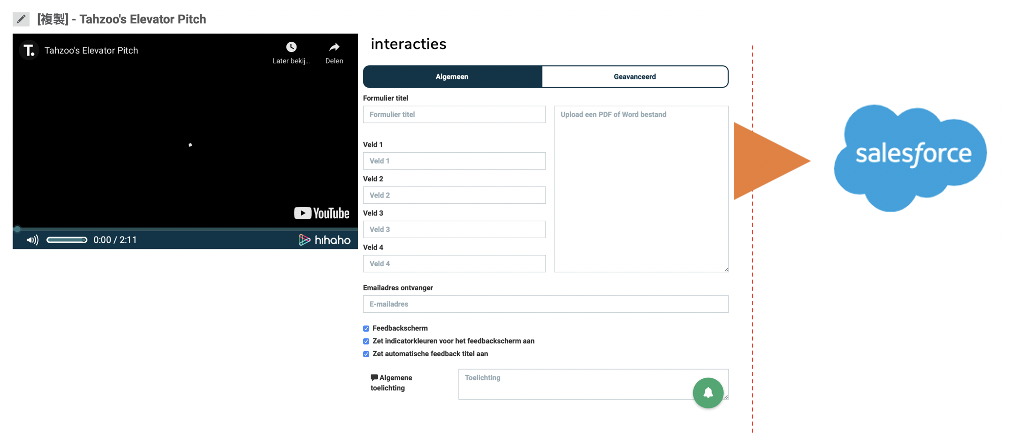Click the Later bekijken clock icon
Viewport: 1012px width, 434px height.
tap(291, 47)
